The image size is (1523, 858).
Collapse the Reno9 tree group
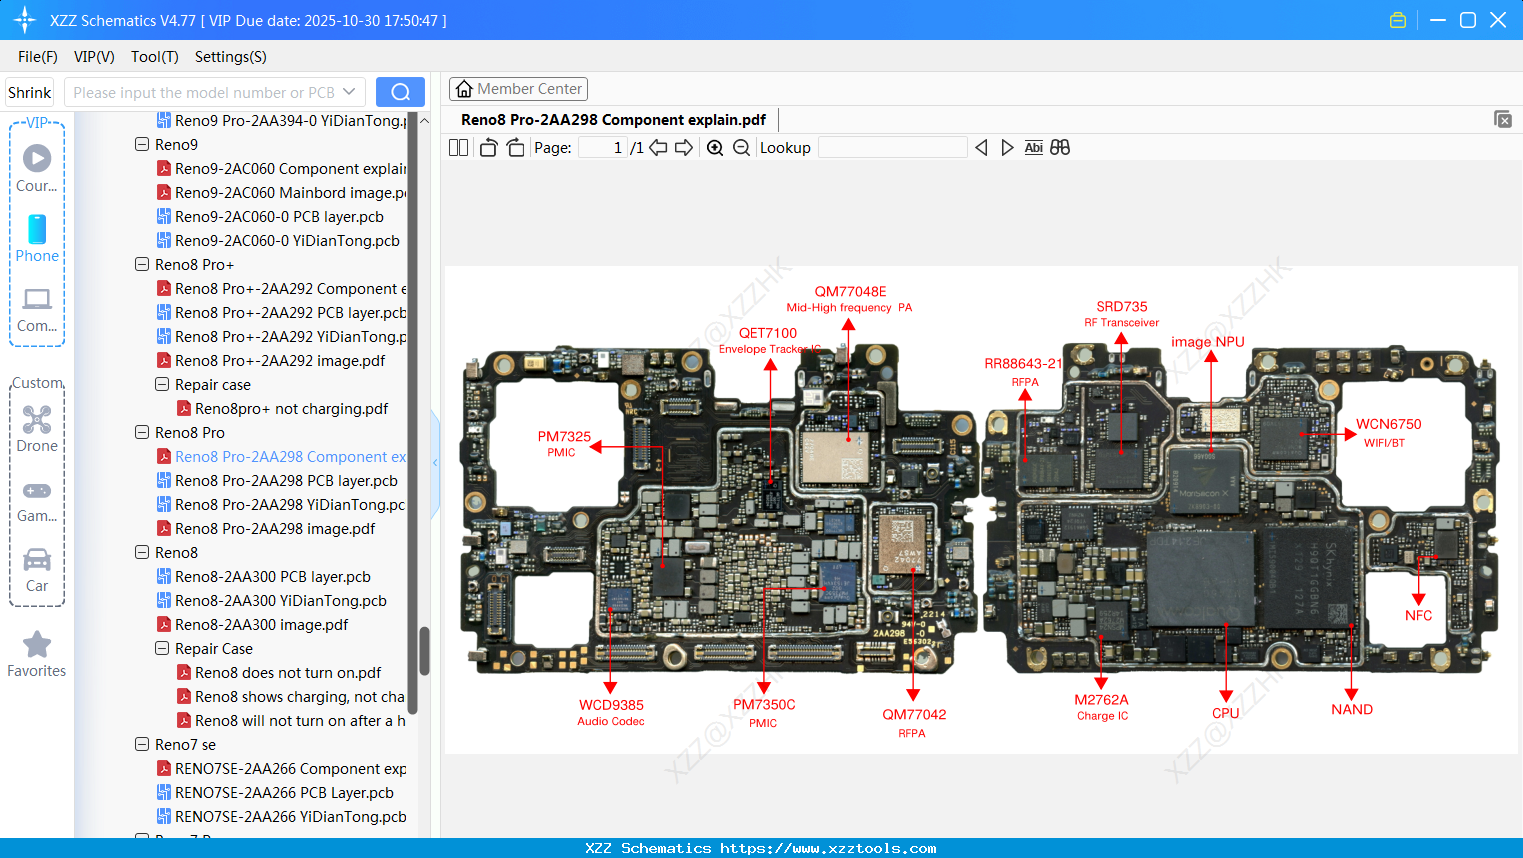pos(141,144)
